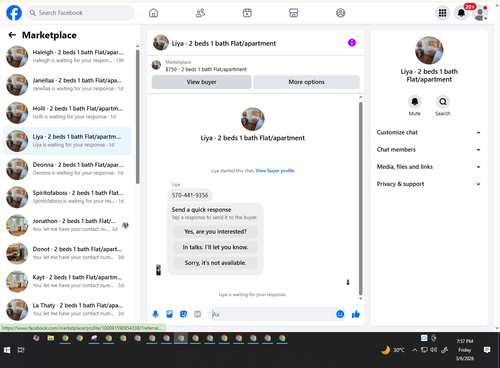Click the purple conversation info icon
Viewport: 500px width, 368px height.
click(x=352, y=43)
